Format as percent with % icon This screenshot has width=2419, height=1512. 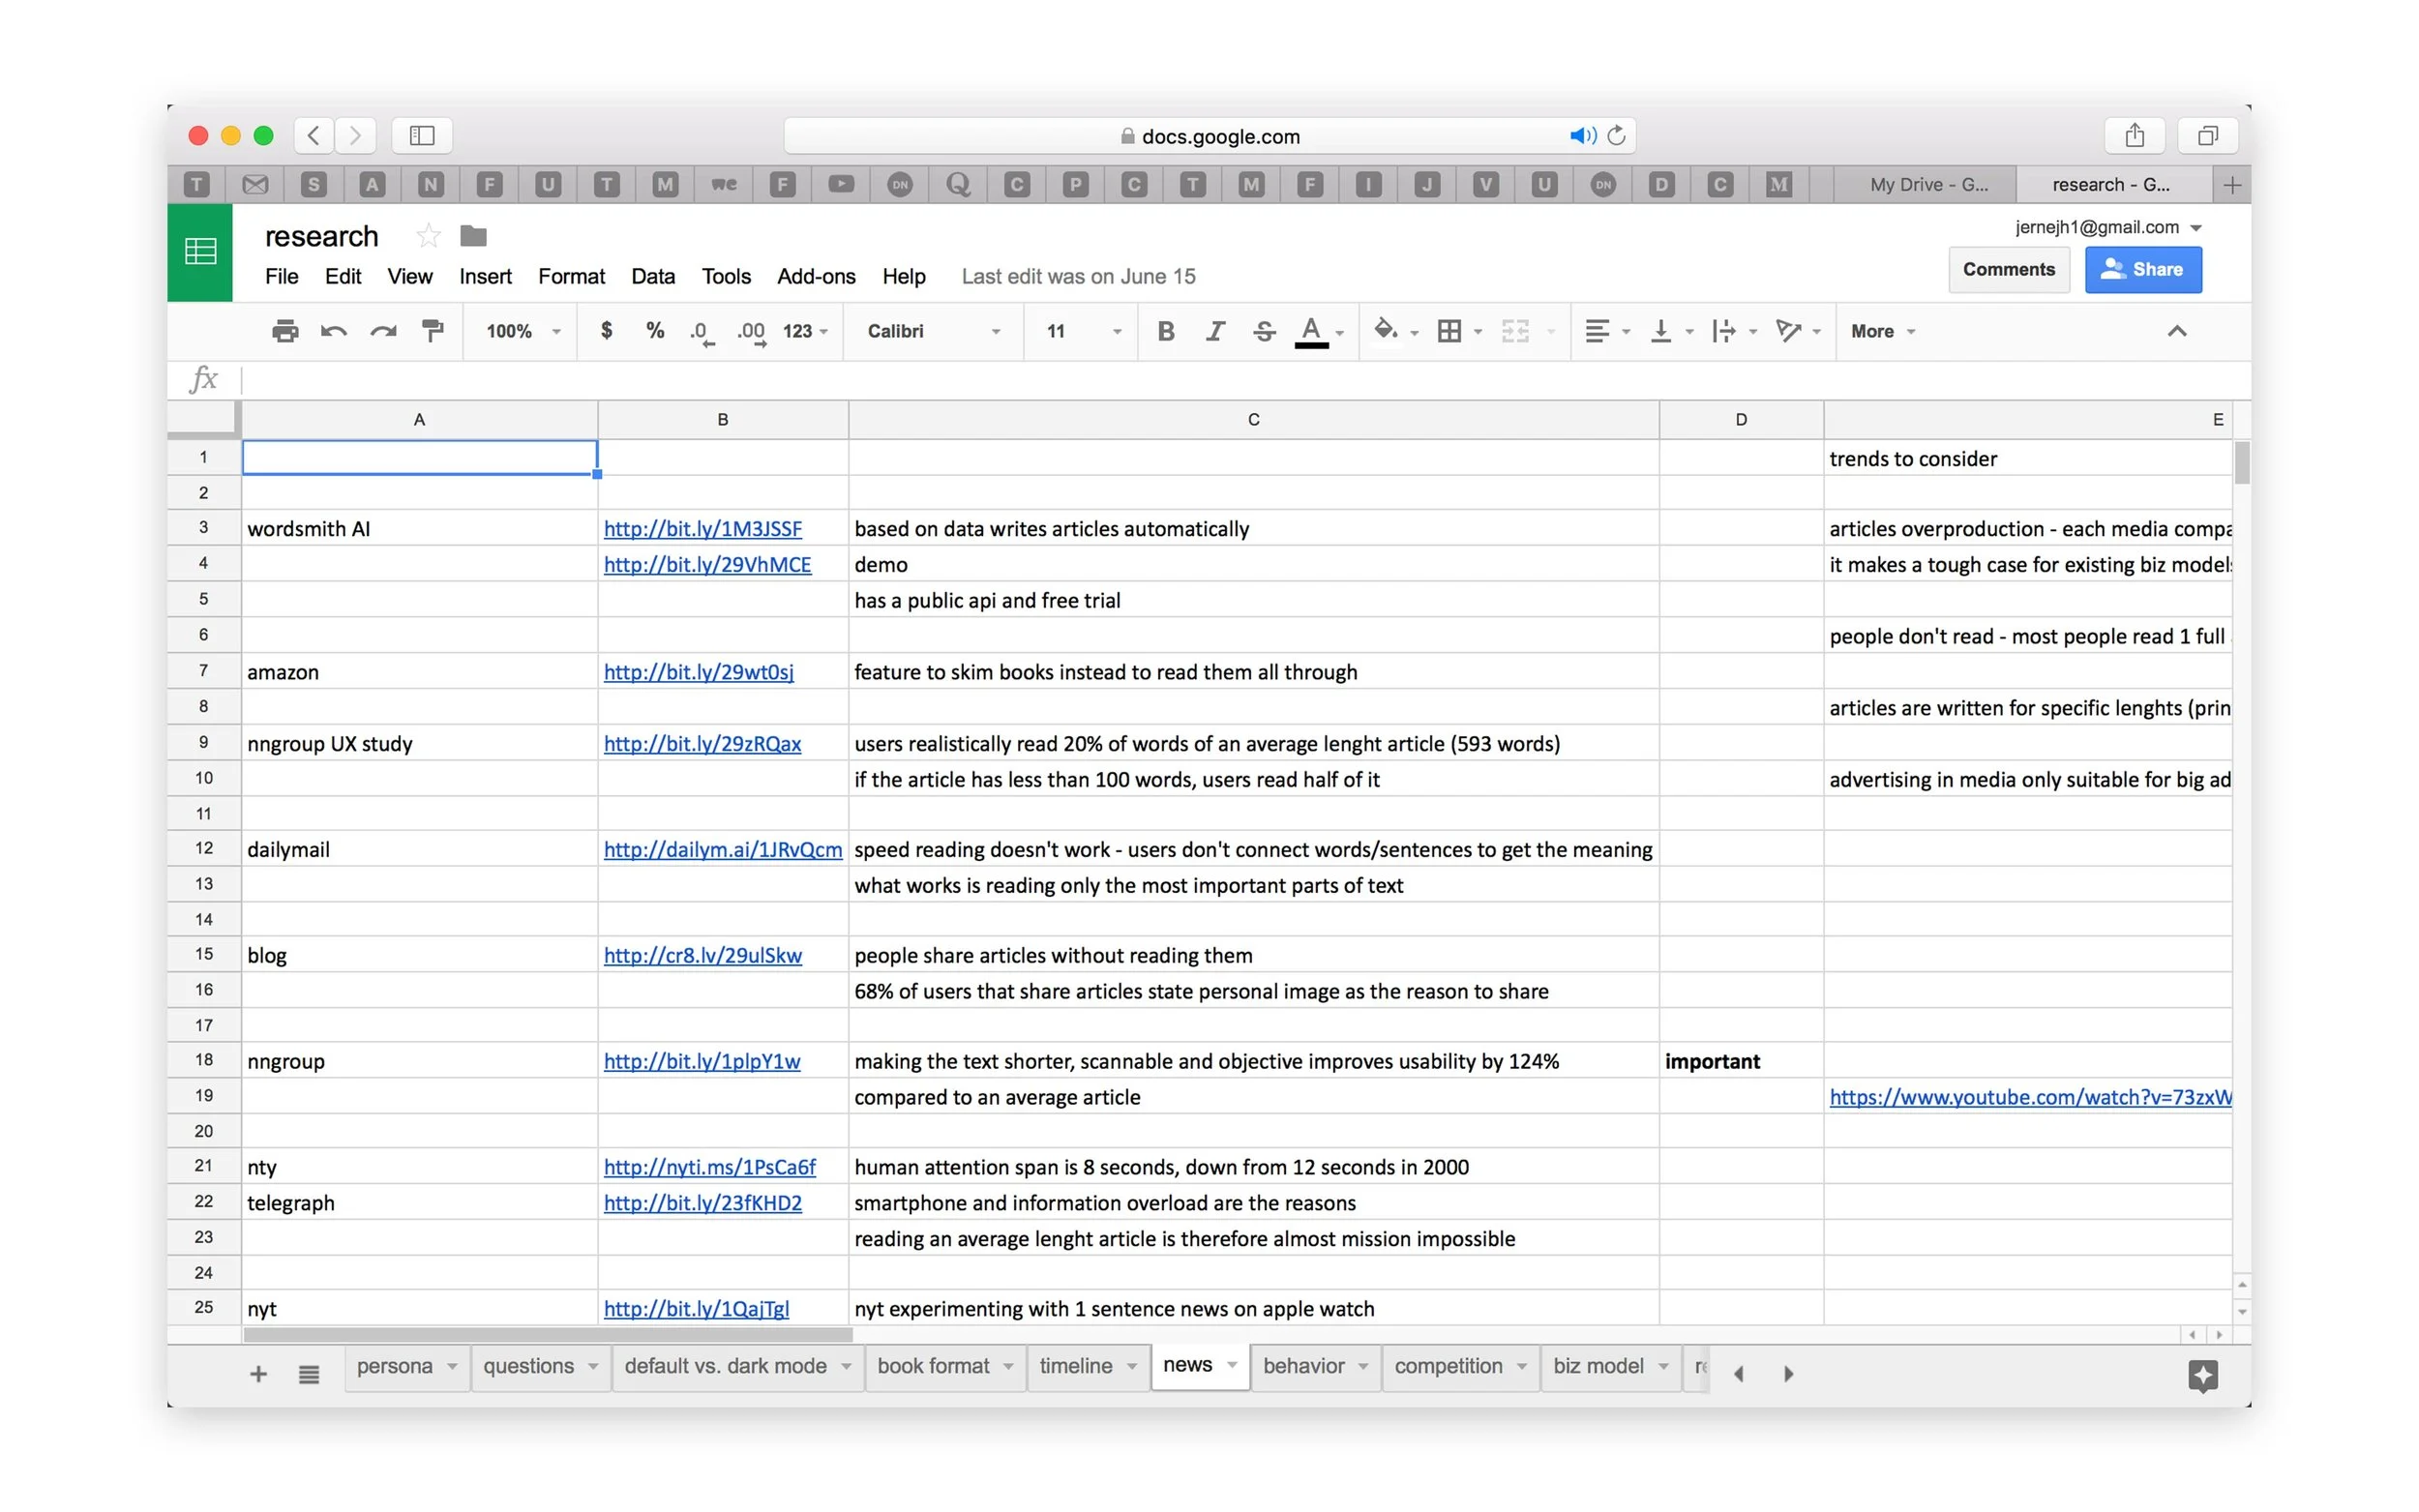click(x=655, y=331)
